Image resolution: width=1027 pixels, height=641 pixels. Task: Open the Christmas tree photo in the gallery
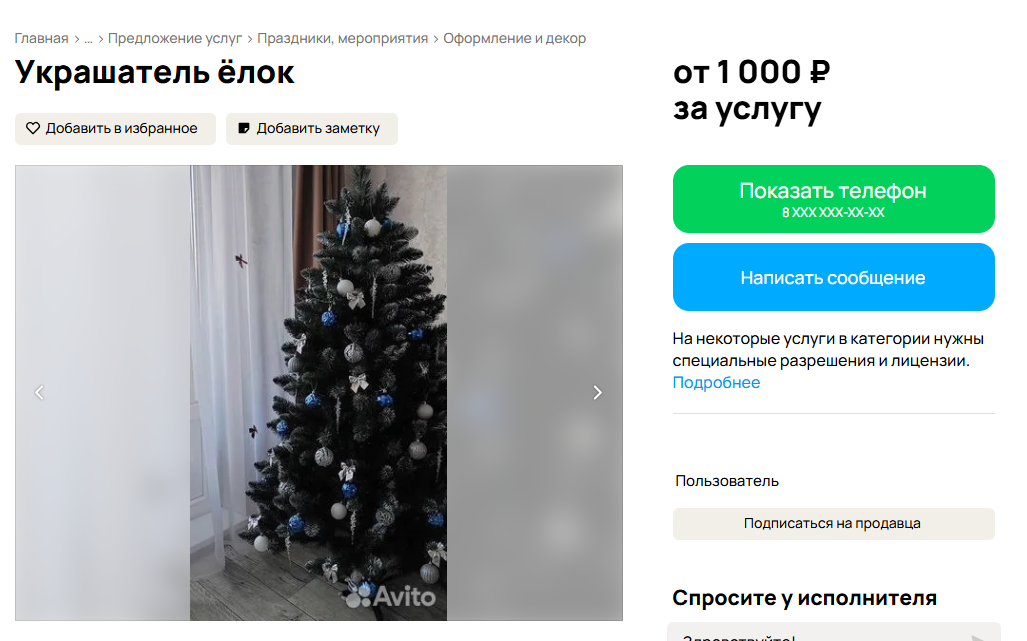319,393
